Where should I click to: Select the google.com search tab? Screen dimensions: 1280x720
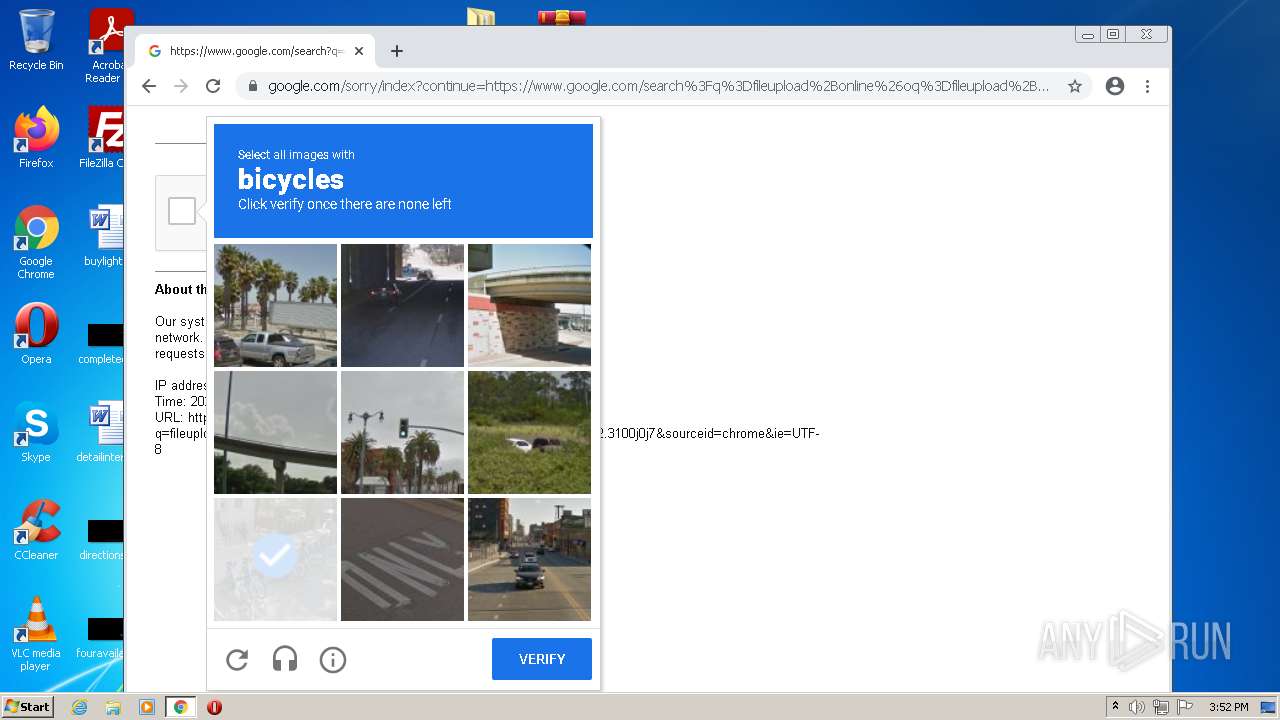click(255, 51)
